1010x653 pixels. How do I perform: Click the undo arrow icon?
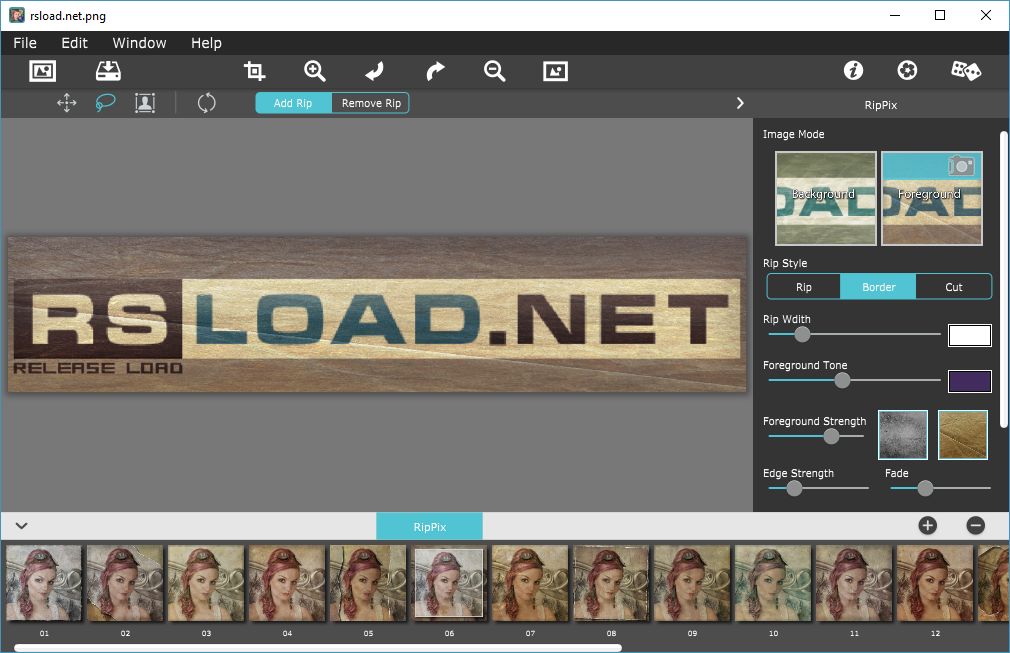coord(374,71)
